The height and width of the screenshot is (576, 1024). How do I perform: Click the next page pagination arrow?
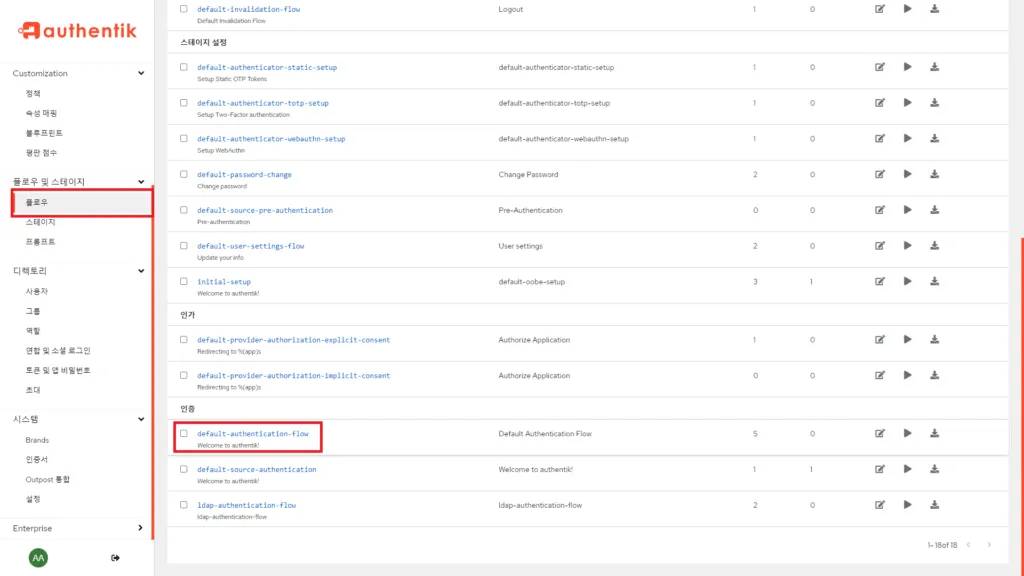coord(989,545)
